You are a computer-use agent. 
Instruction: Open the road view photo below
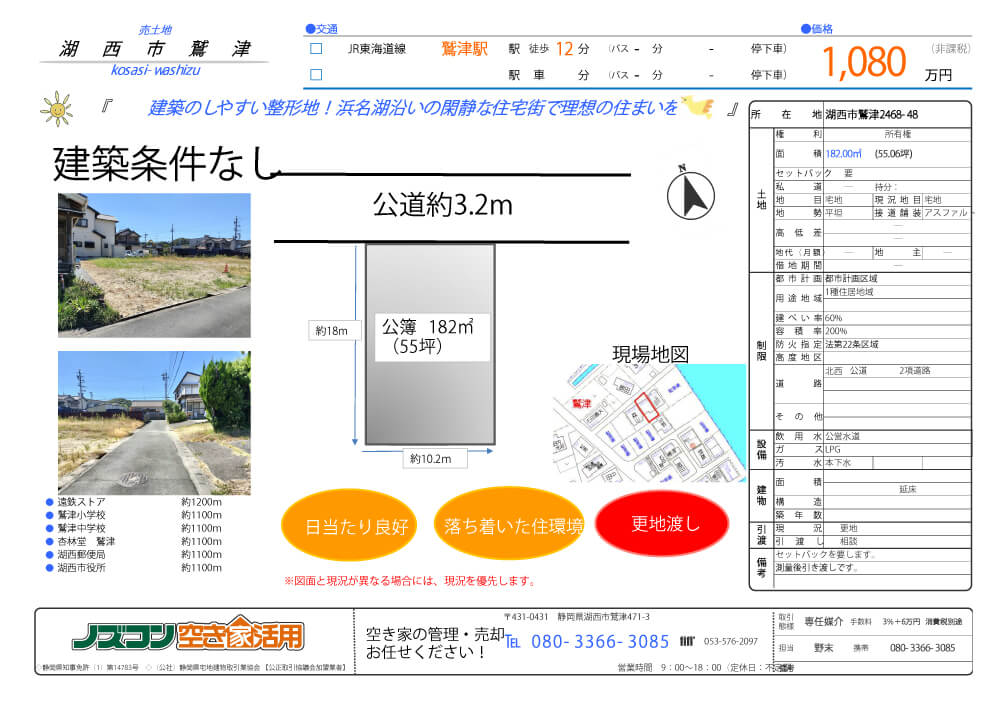coord(154,422)
